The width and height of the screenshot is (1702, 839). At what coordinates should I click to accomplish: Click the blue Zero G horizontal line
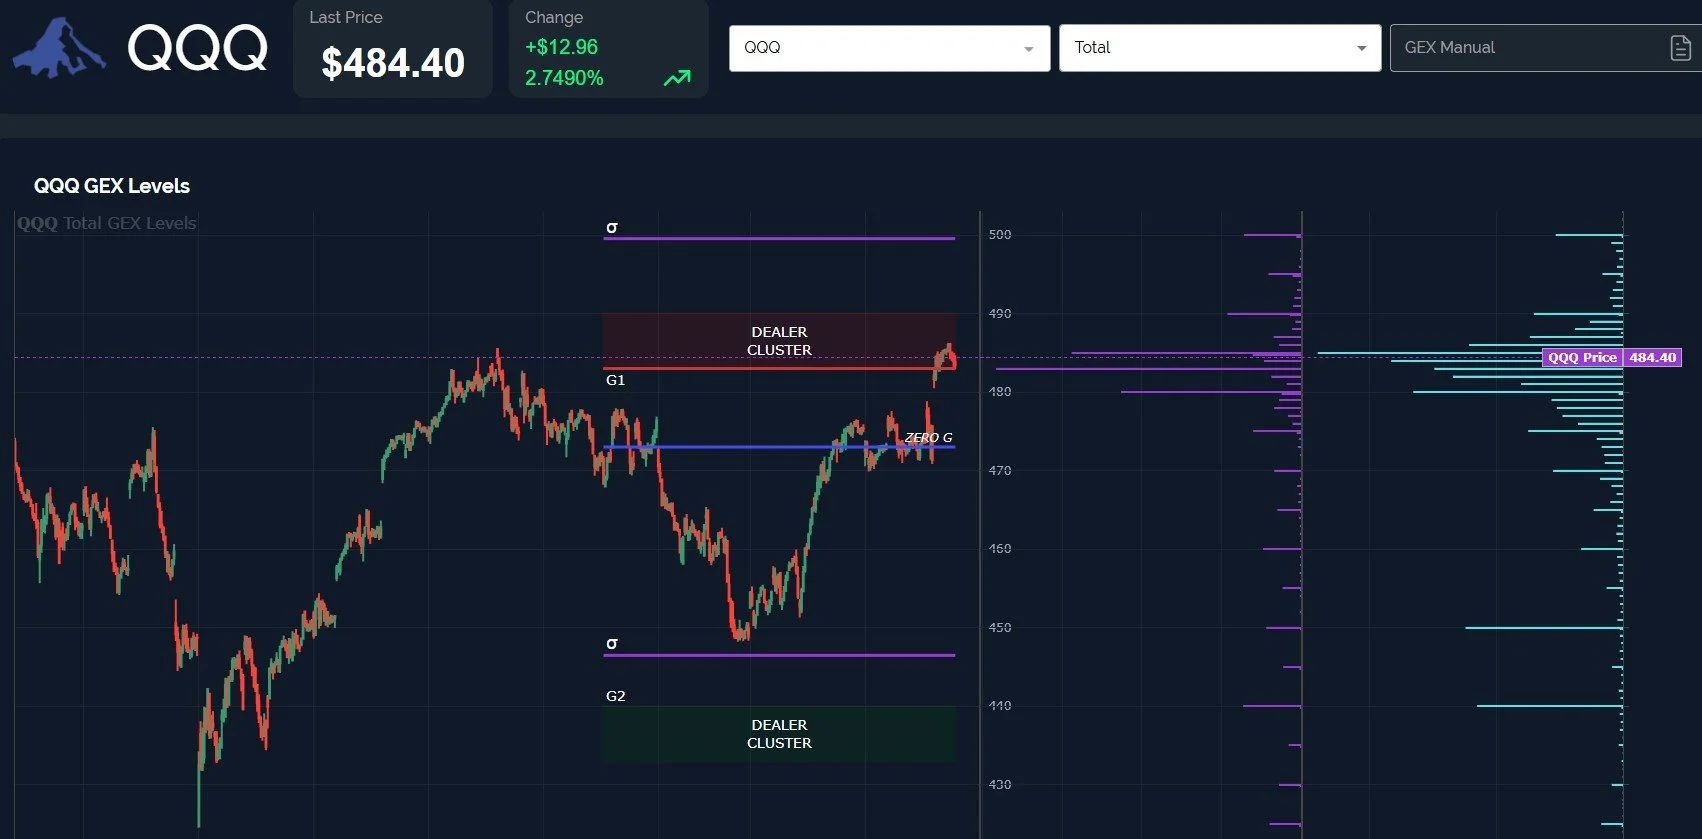(779, 447)
